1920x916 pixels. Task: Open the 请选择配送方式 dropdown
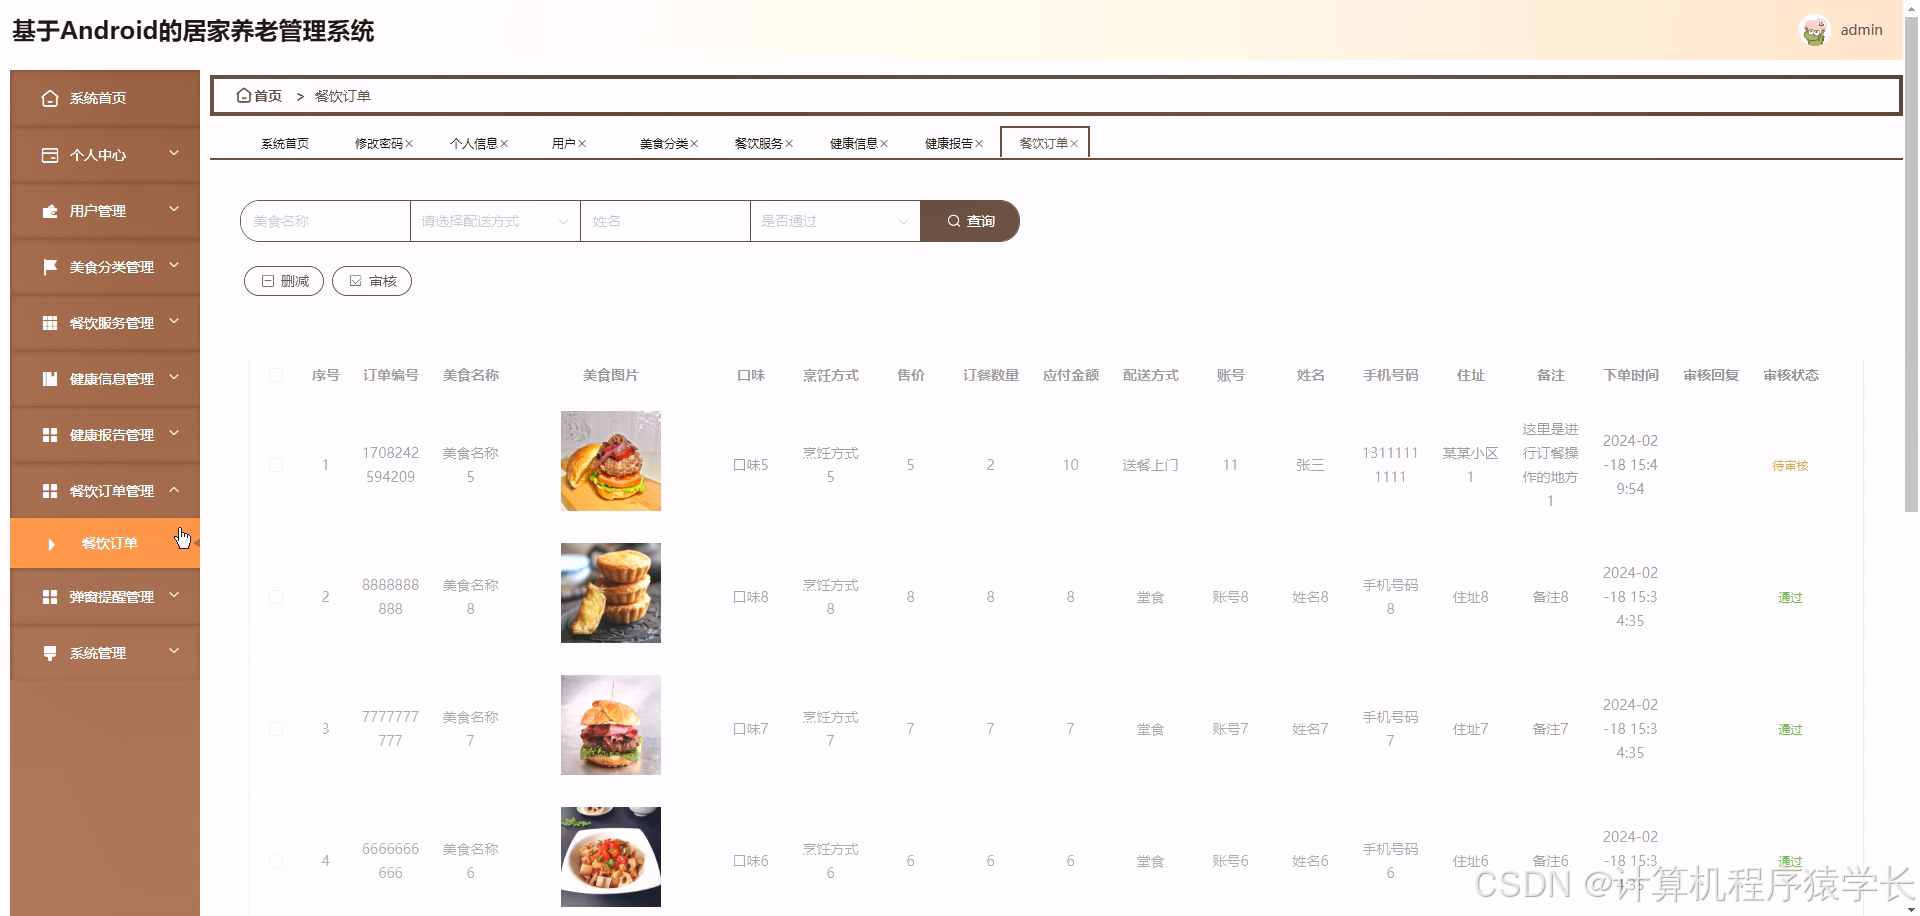[x=495, y=221]
